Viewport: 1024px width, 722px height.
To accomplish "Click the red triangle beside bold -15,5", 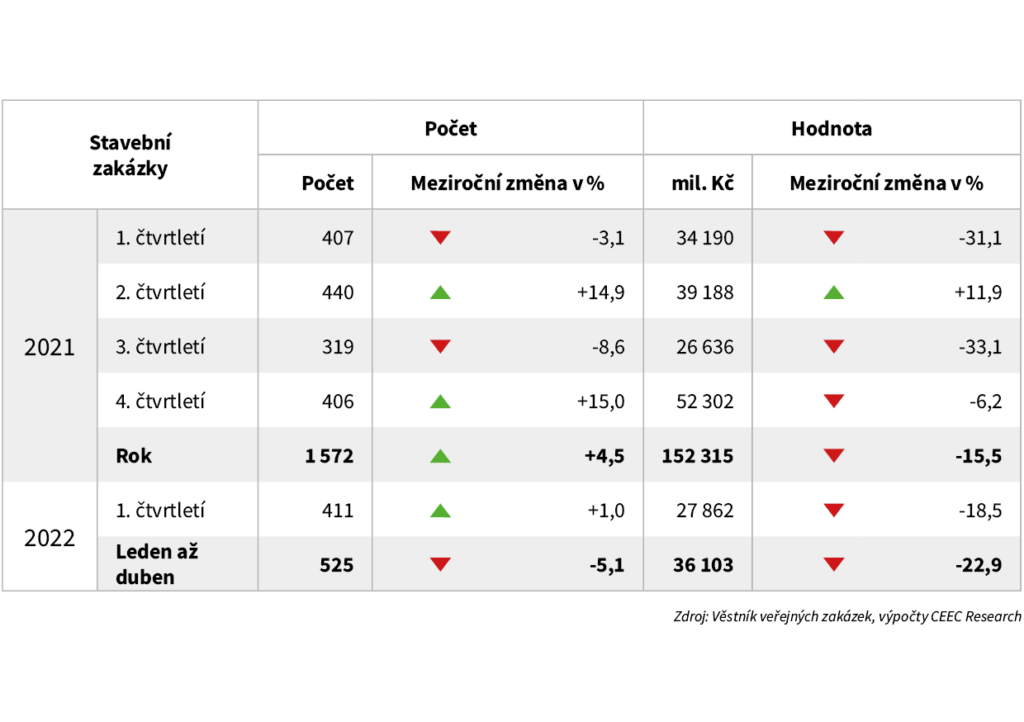I will 834,456.
